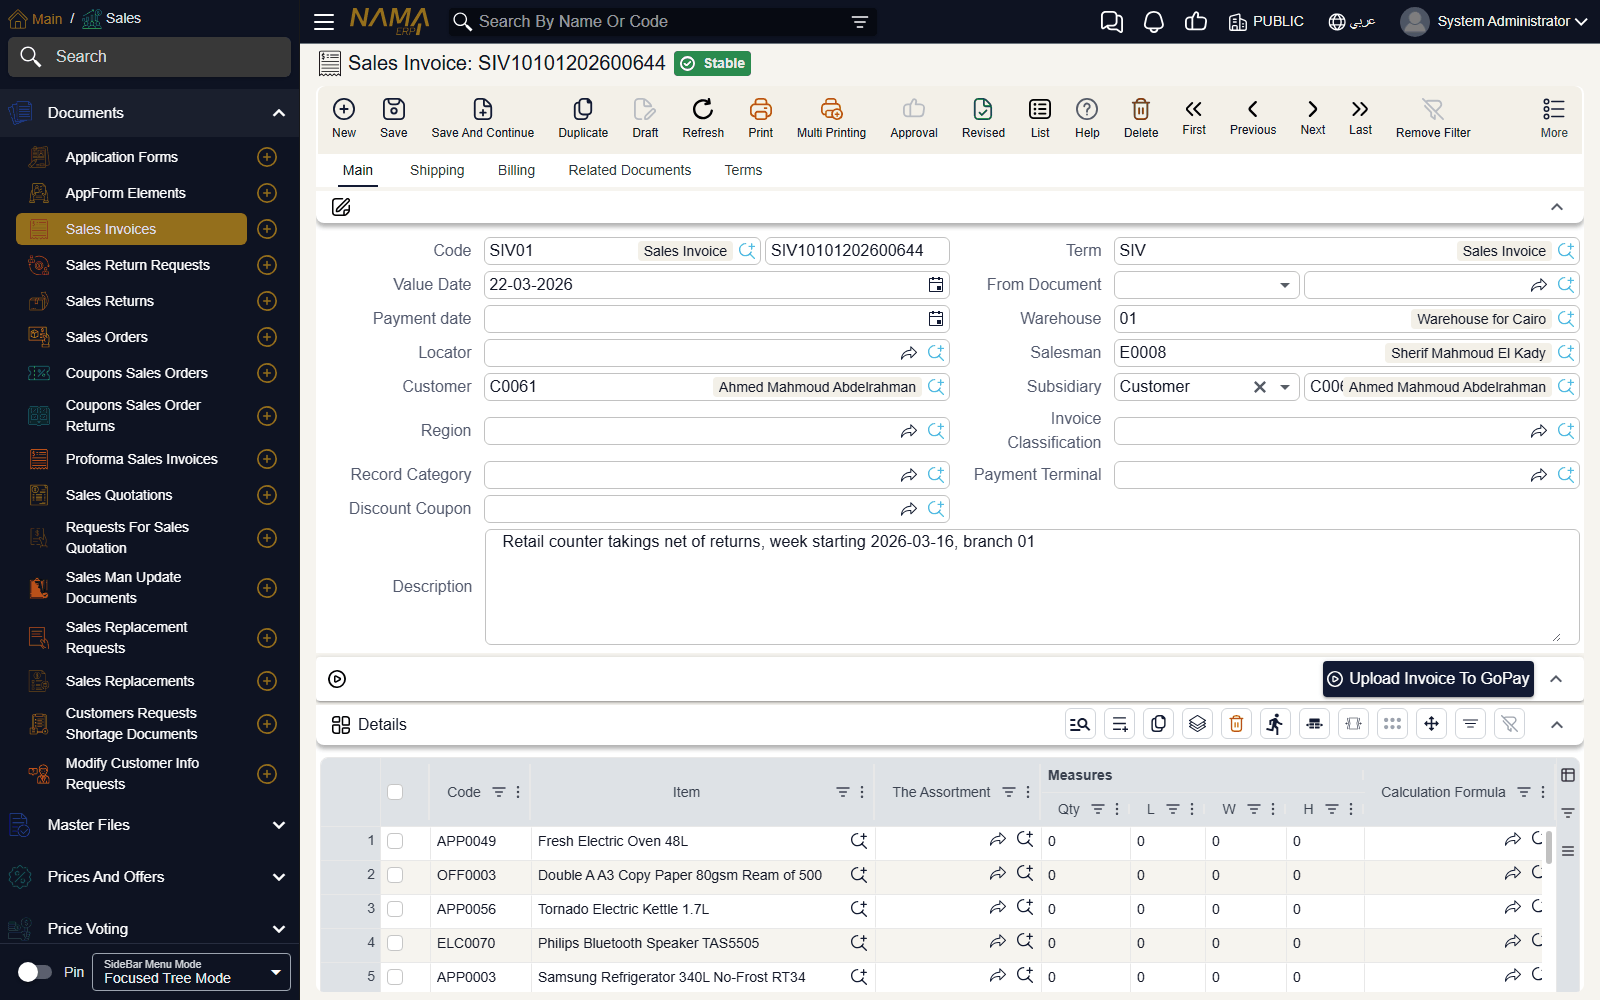Open Value Date calendar picker
The height and width of the screenshot is (1000, 1600).
(x=936, y=285)
